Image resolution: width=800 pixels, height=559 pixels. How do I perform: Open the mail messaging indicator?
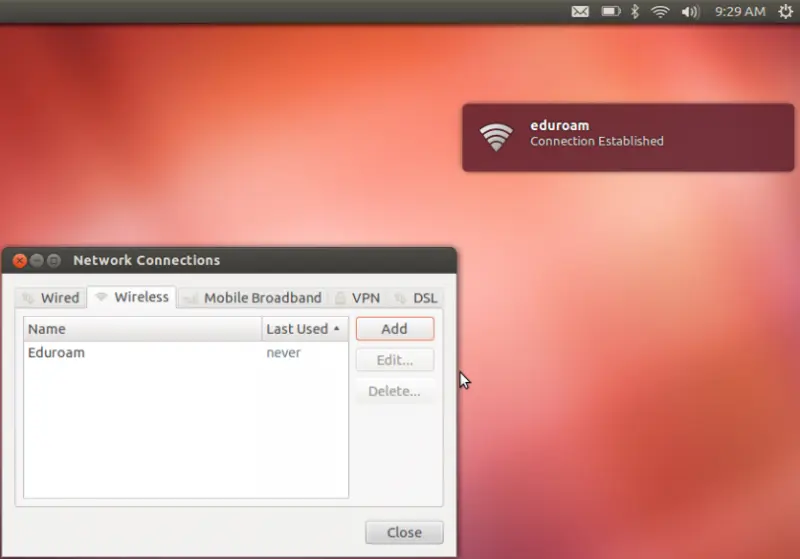tap(580, 12)
